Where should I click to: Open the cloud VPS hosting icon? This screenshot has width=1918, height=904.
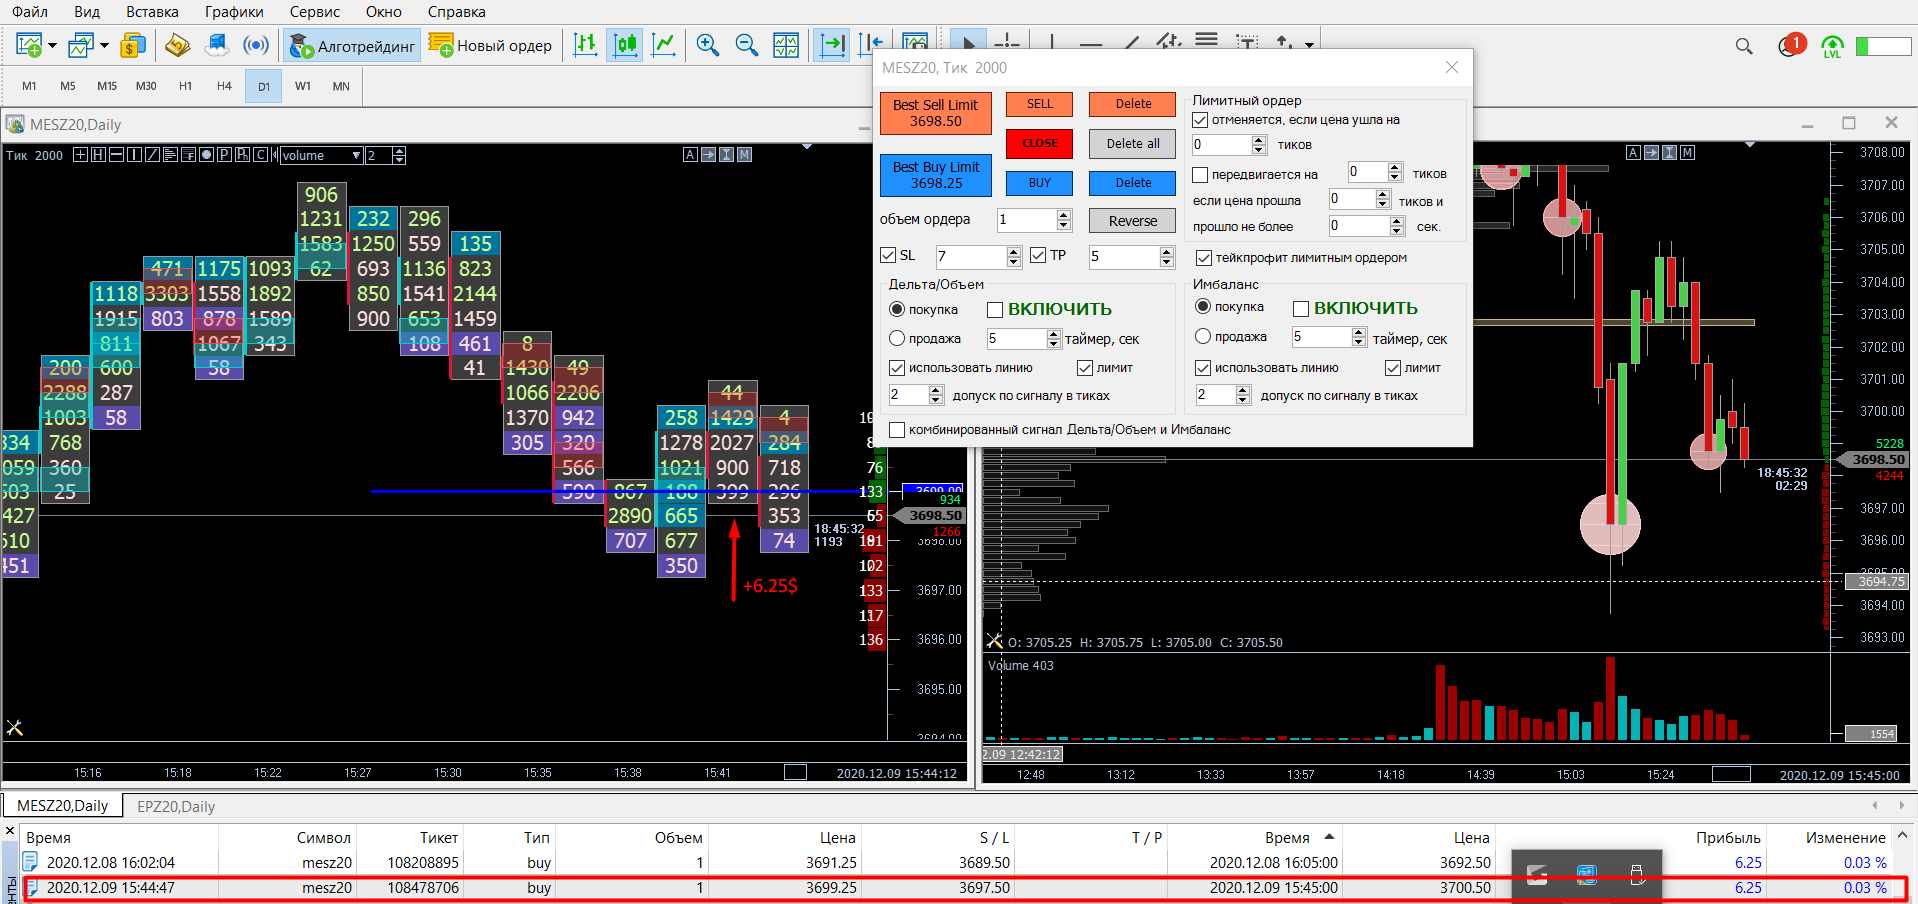click(x=216, y=45)
